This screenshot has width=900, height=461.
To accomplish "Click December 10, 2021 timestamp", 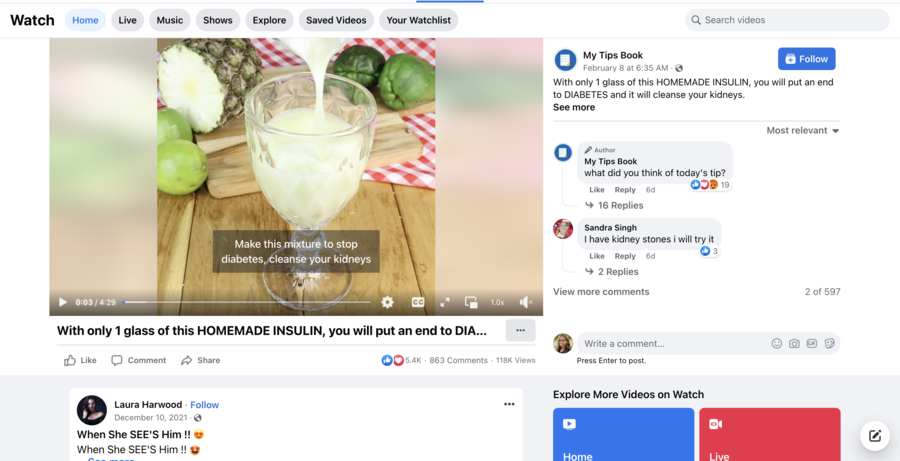I will point(152,417).
